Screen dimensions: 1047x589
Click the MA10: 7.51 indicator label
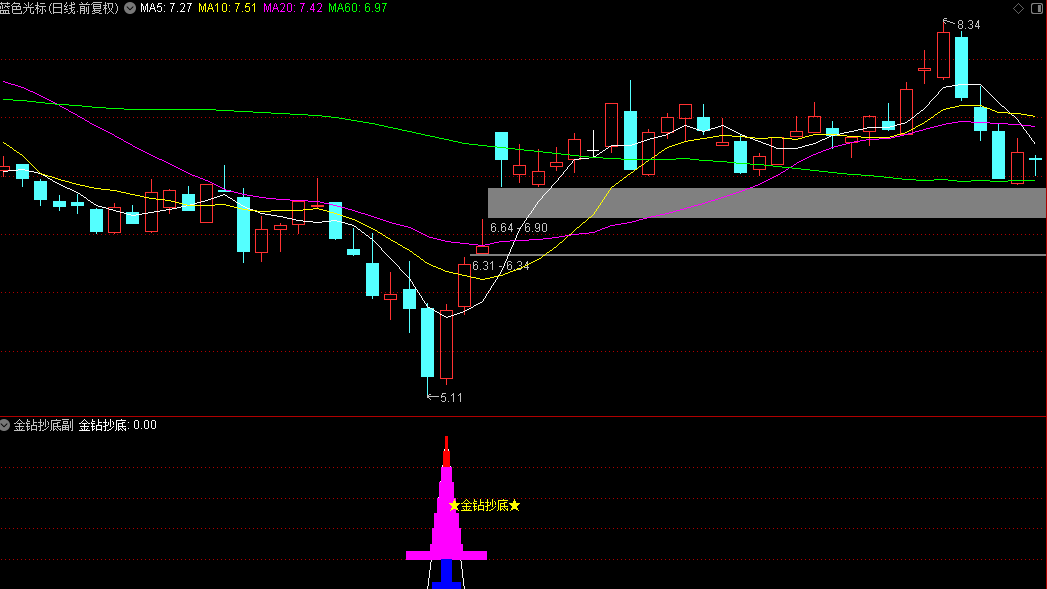(x=227, y=8)
